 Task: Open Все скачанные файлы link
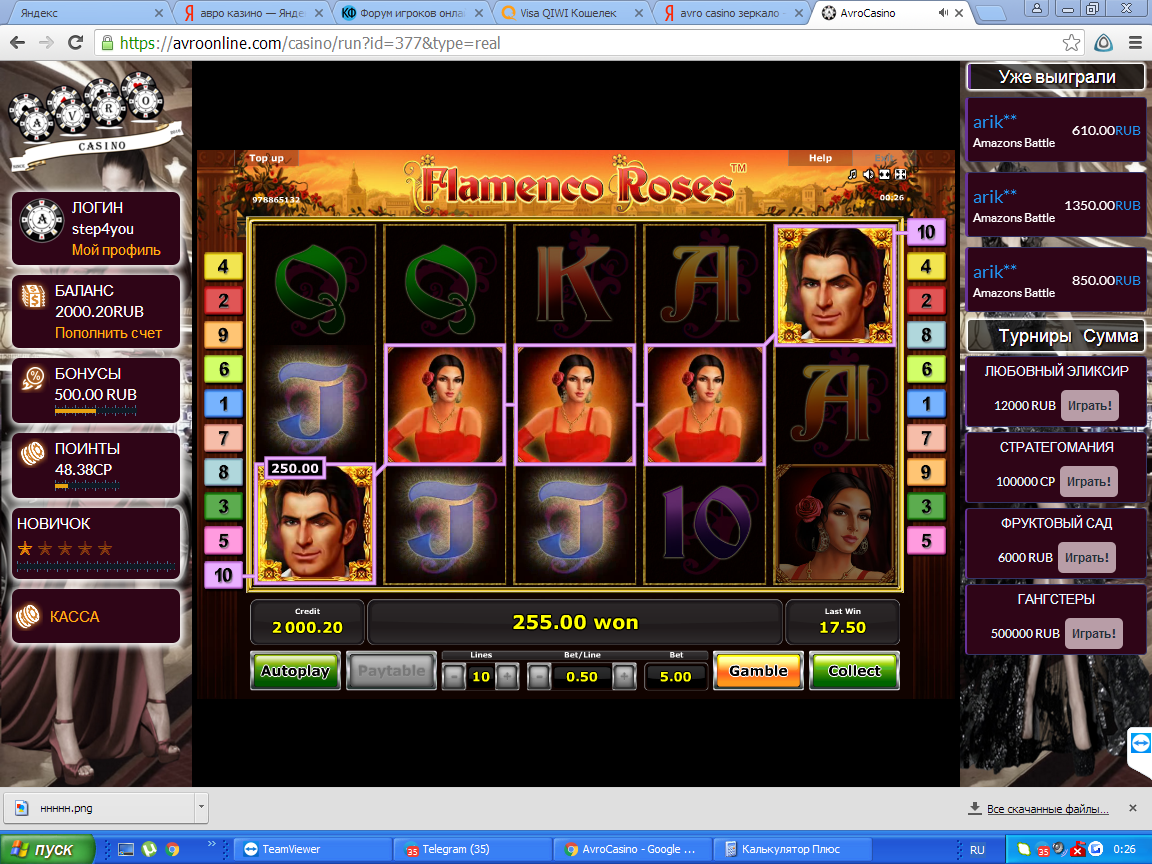1048,809
